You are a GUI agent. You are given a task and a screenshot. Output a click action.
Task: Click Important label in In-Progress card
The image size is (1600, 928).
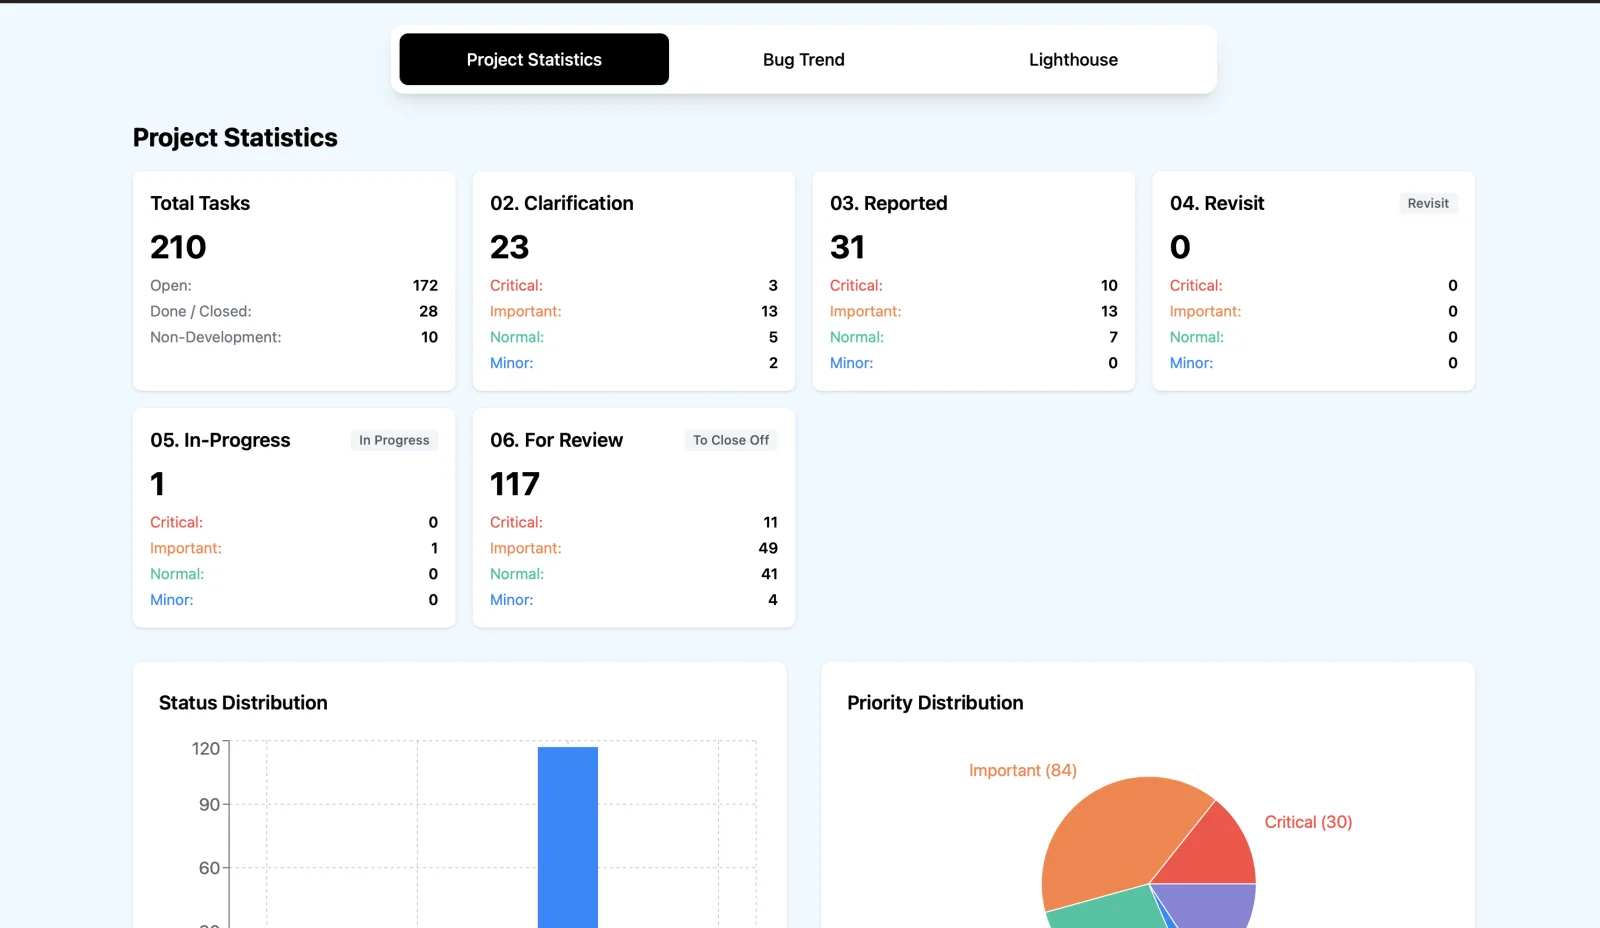click(186, 548)
